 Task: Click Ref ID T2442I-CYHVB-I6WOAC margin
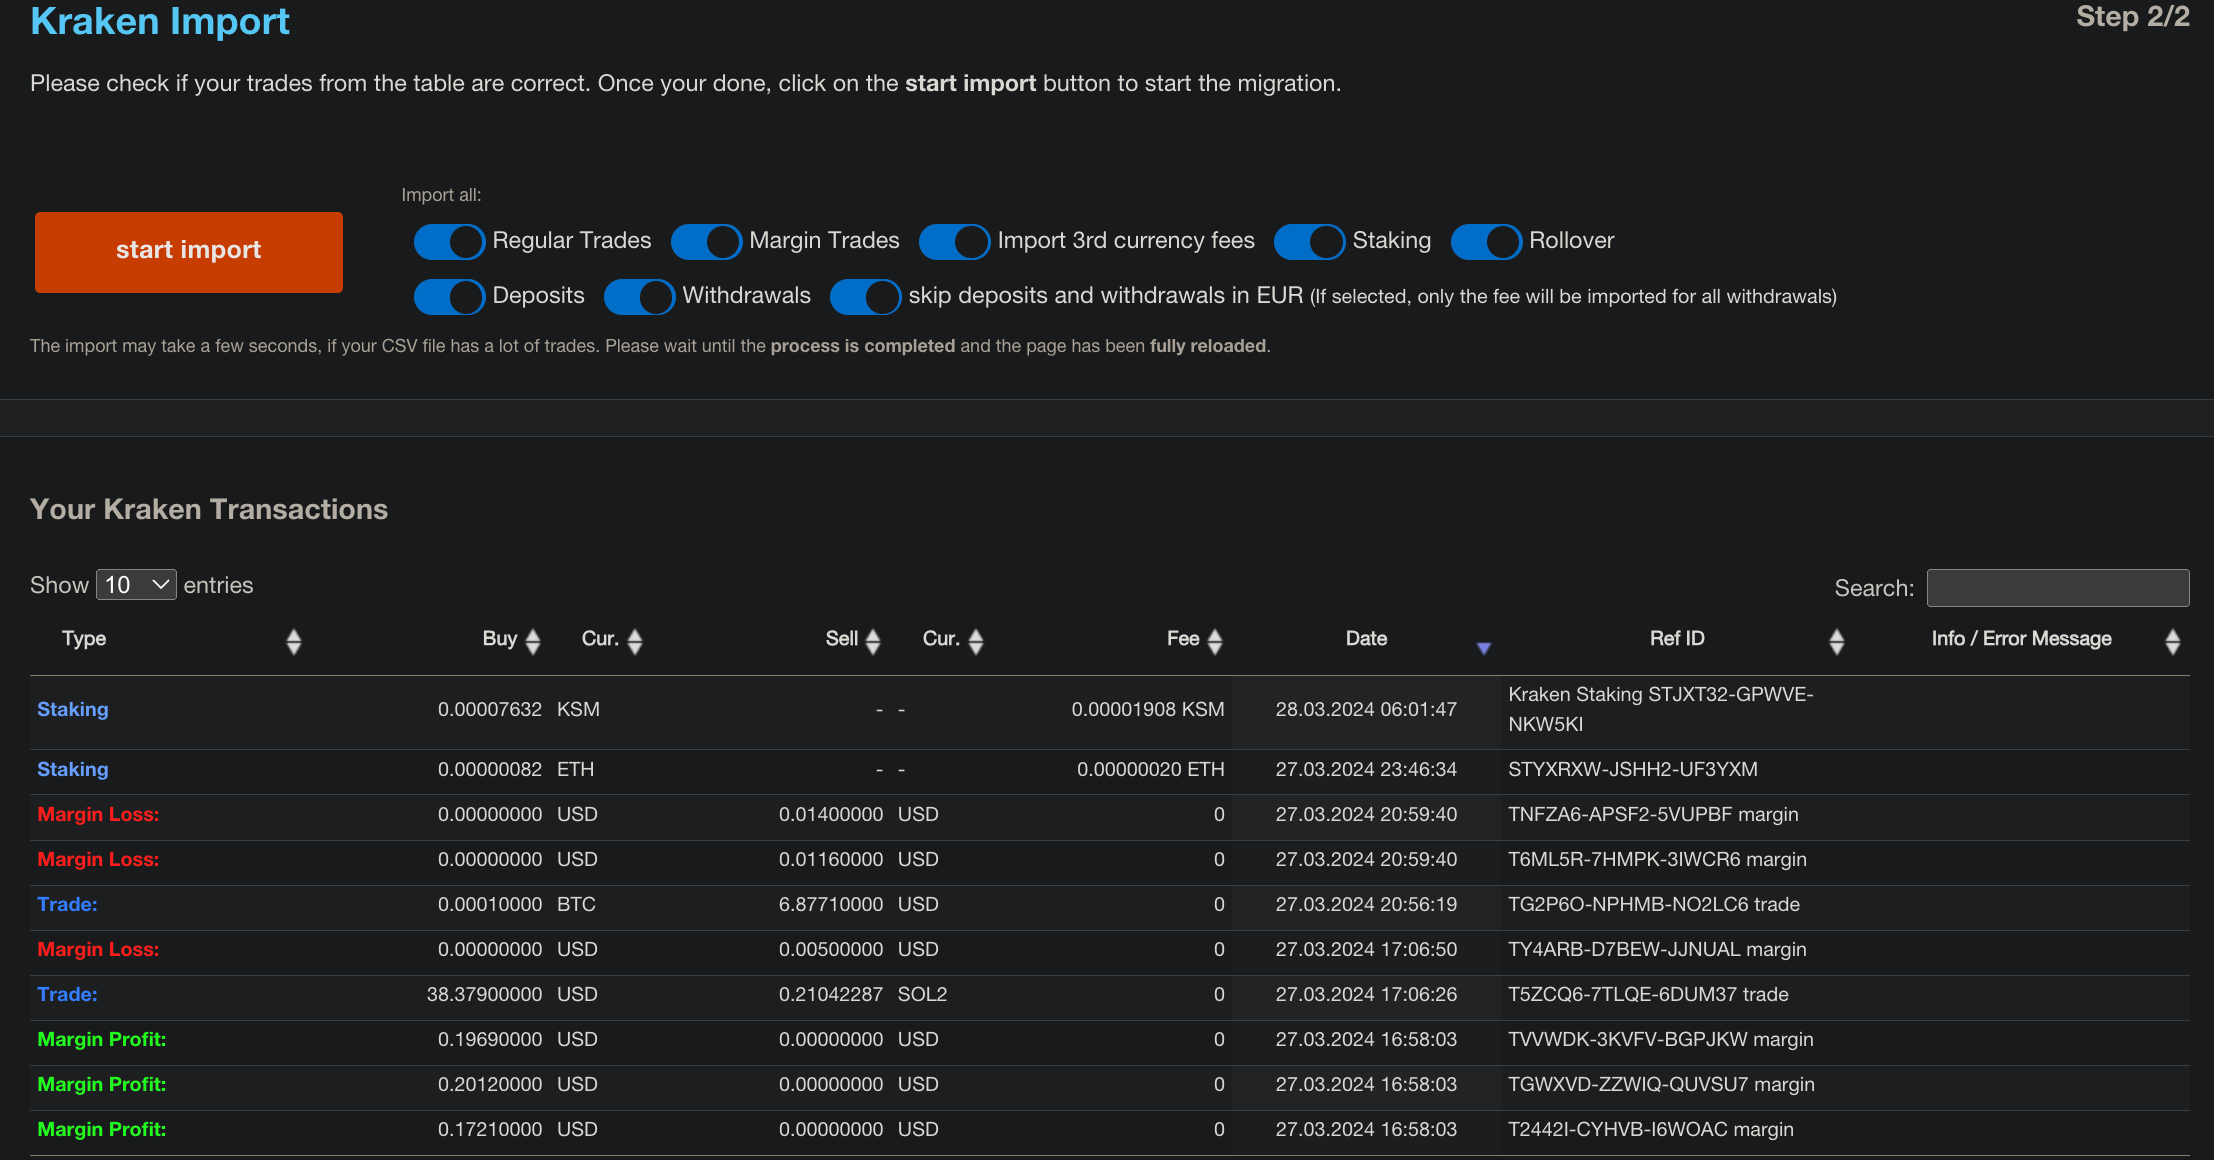click(x=1650, y=1129)
